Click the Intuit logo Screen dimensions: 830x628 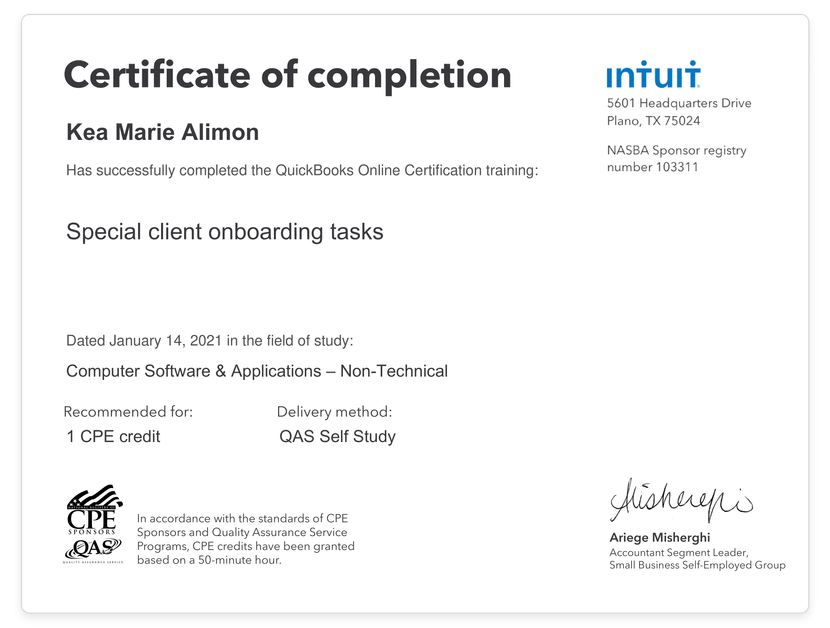tap(653, 74)
